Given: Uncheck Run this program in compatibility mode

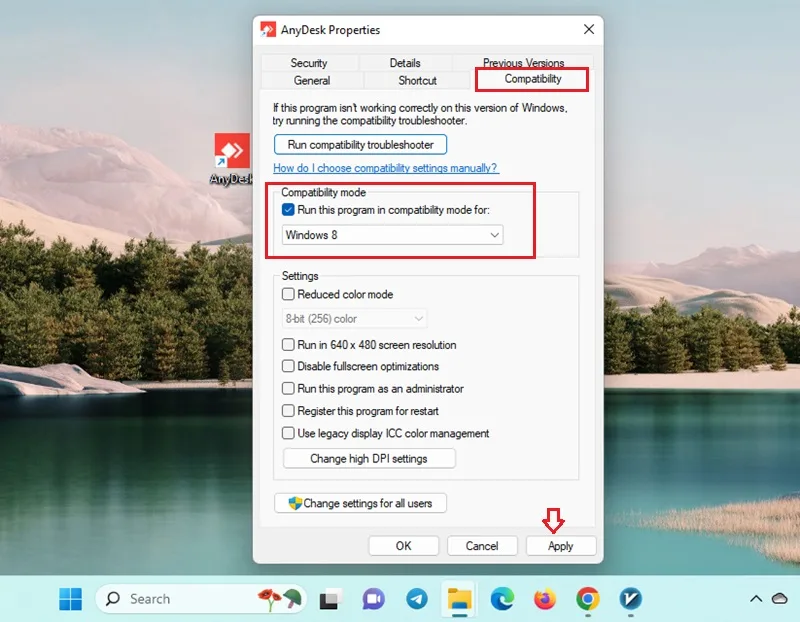Looking at the screenshot, I should click(288, 210).
